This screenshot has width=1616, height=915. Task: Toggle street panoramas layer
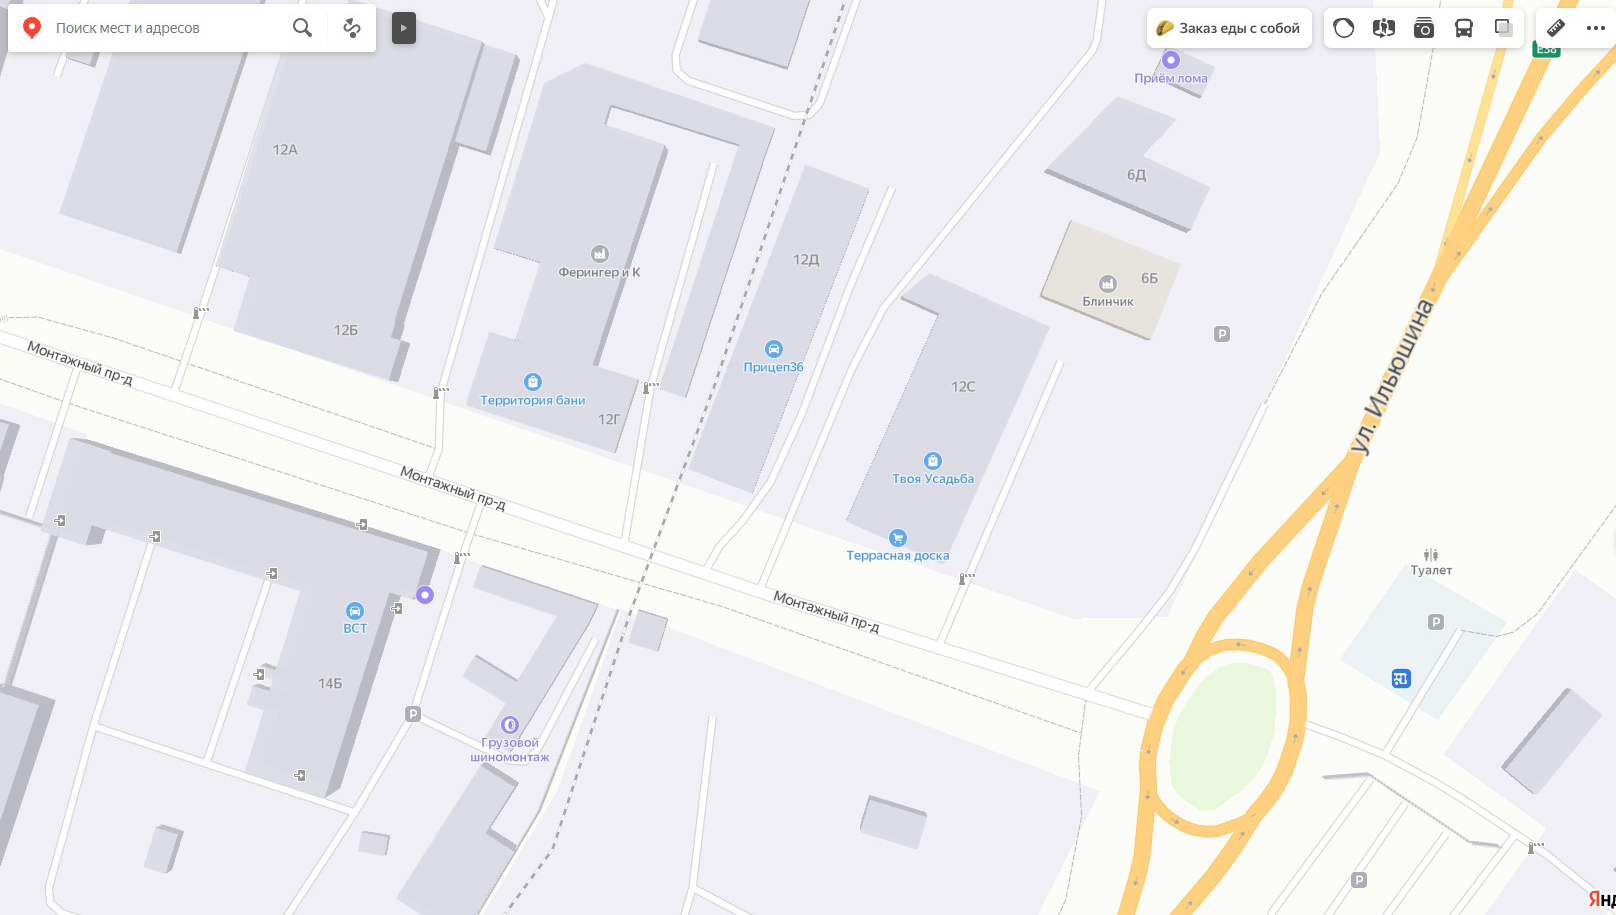click(x=1384, y=28)
